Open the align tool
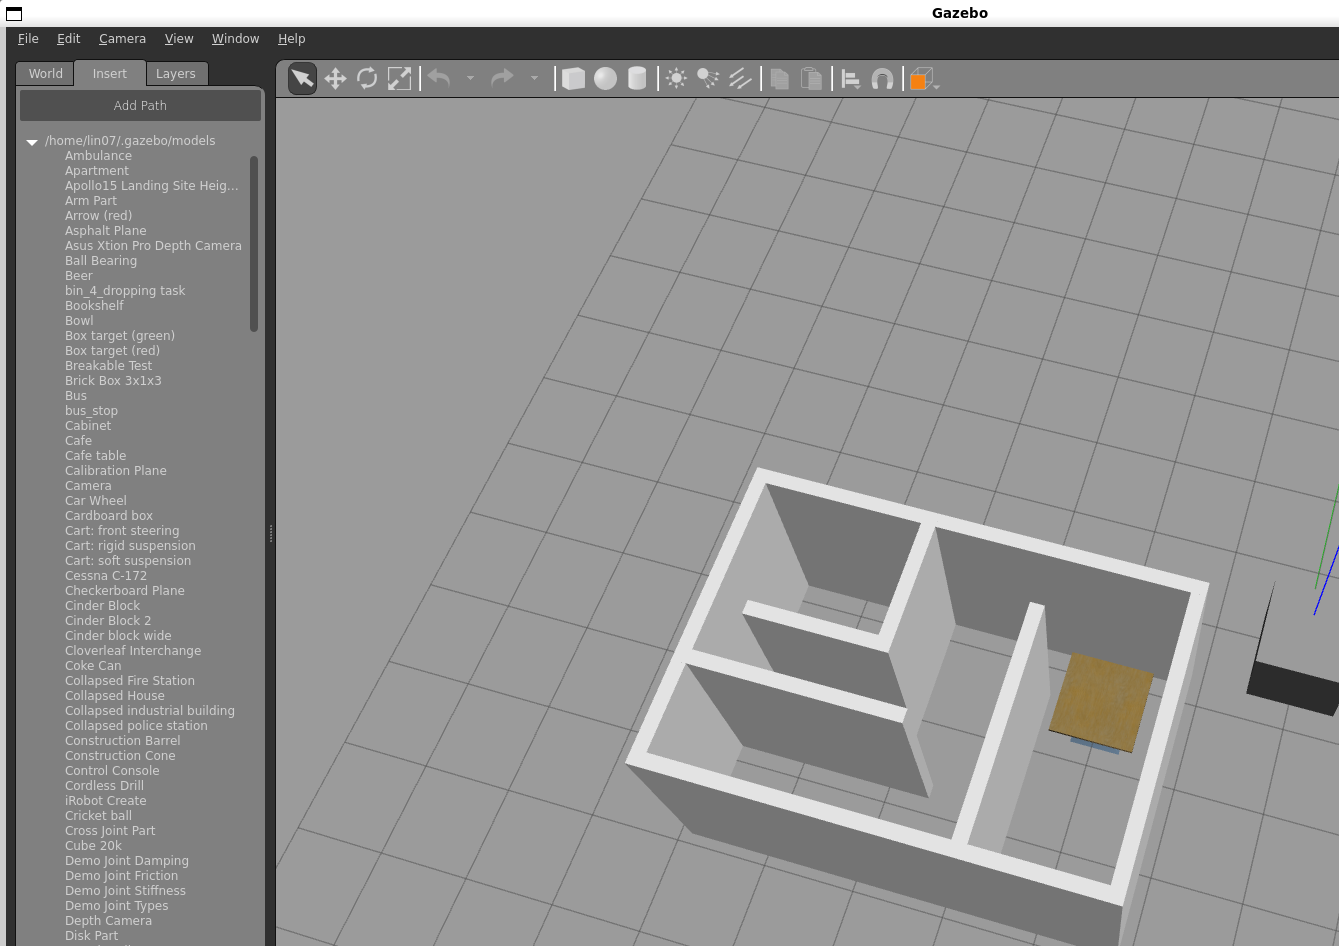The width and height of the screenshot is (1339, 946). (x=851, y=79)
